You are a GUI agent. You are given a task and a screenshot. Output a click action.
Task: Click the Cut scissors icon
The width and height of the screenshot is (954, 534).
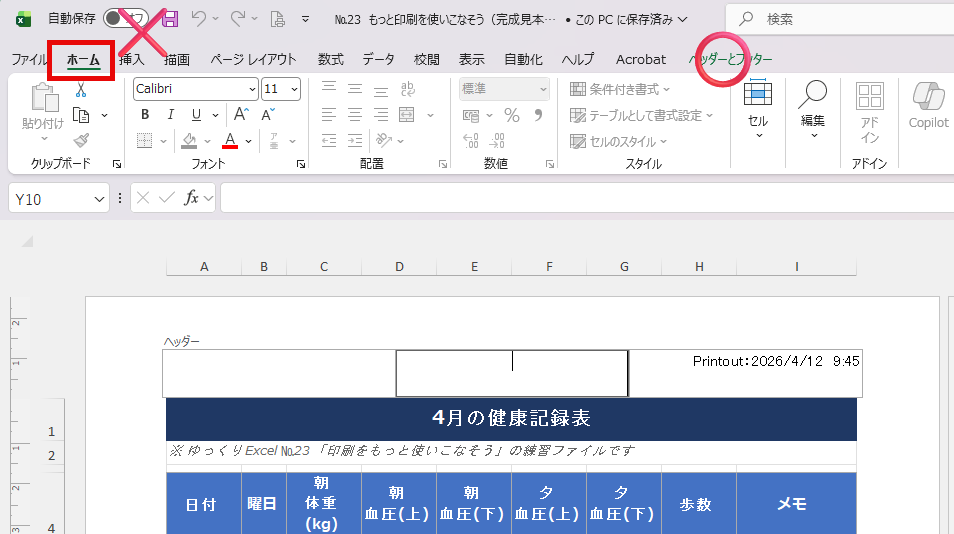coord(81,90)
